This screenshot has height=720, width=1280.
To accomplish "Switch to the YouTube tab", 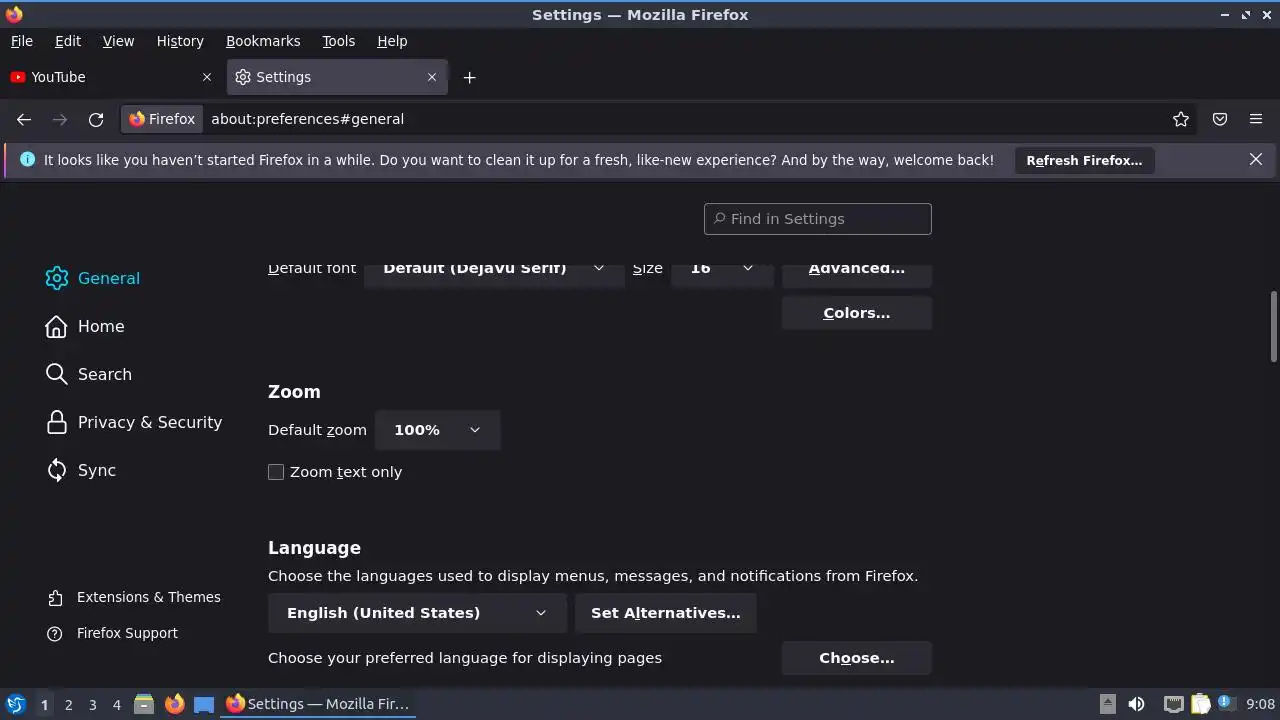I will pyautogui.click(x=112, y=77).
